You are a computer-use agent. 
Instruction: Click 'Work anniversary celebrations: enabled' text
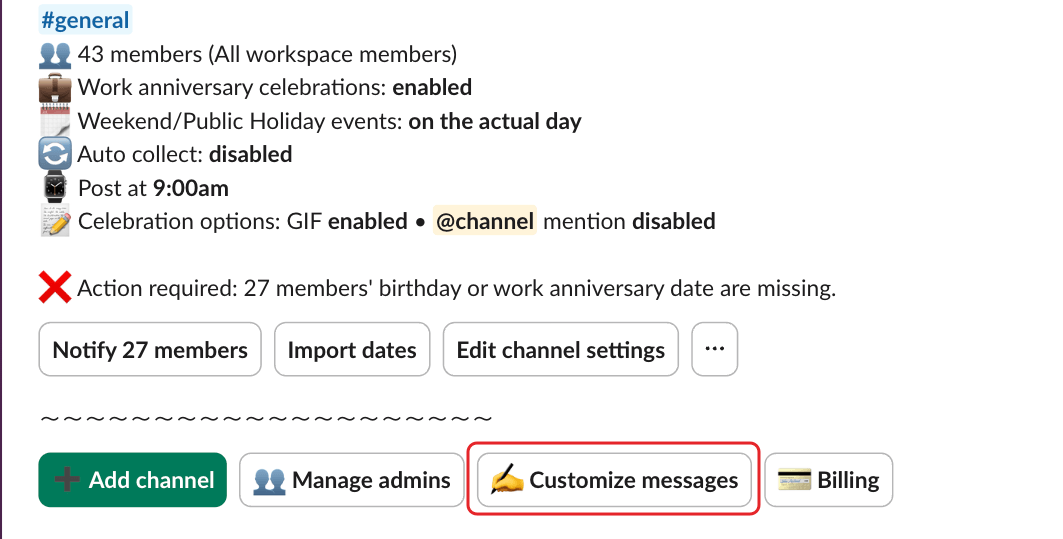point(275,87)
